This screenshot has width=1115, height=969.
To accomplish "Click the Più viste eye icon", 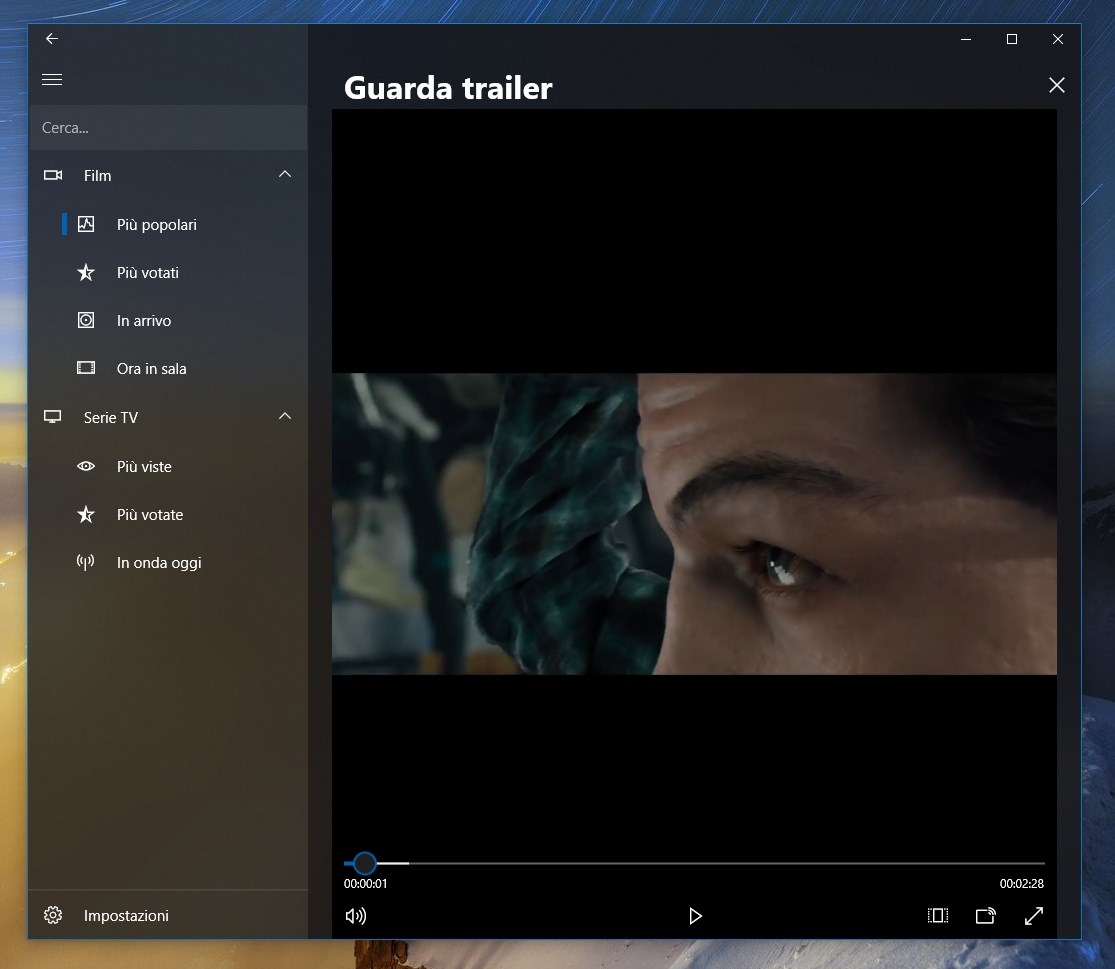I will (86, 466).
